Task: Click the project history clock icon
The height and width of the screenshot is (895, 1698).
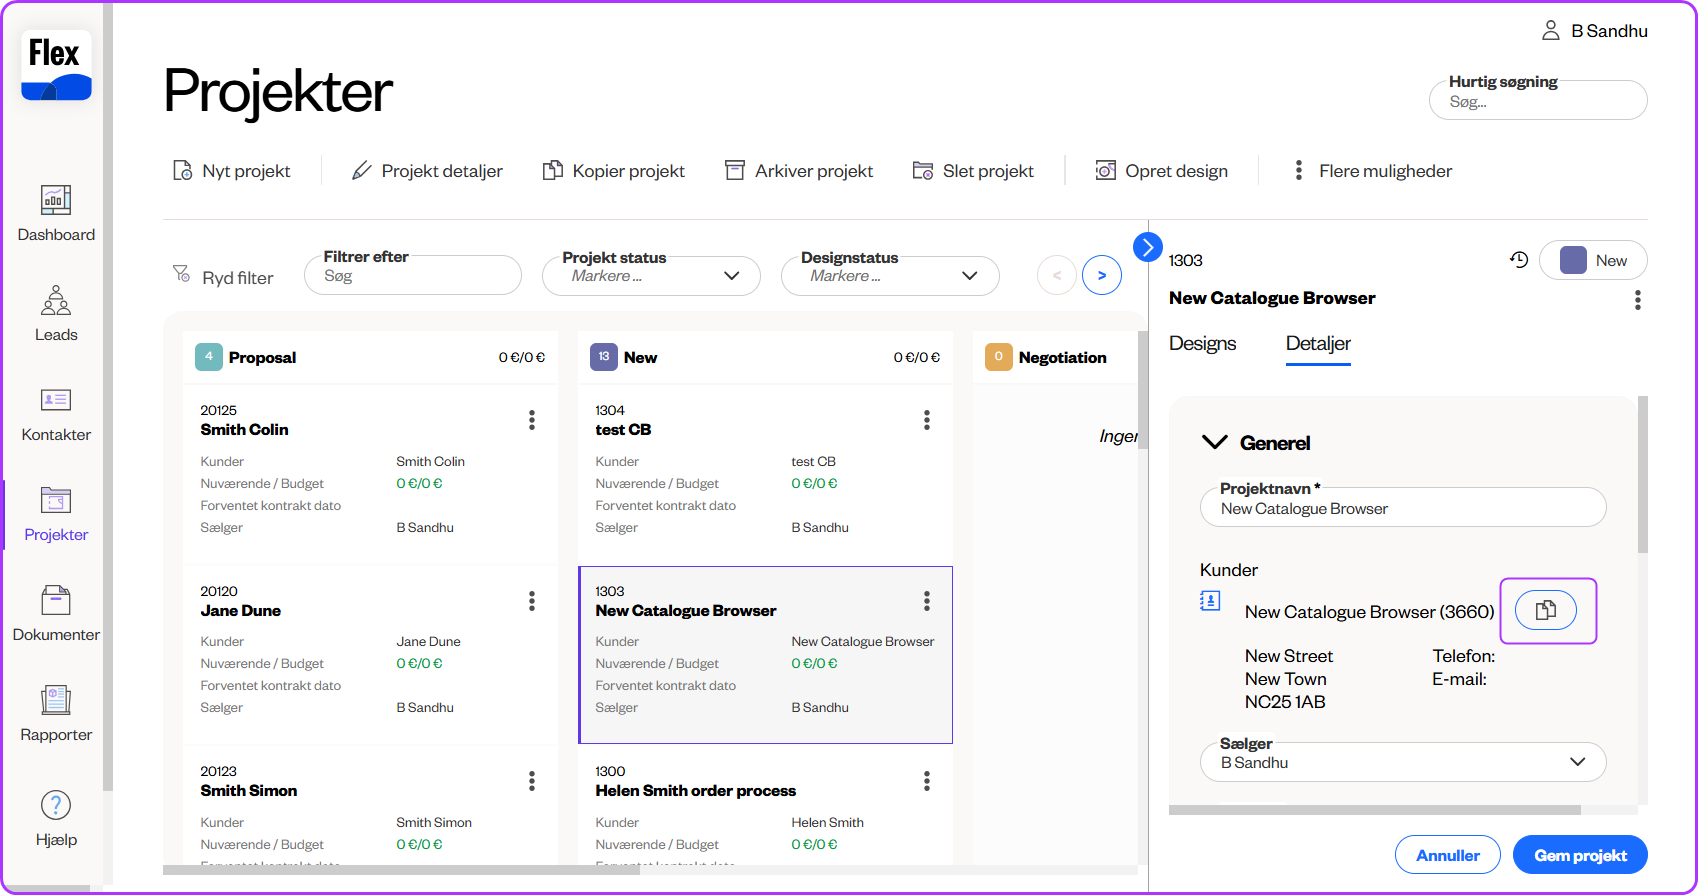Action: point(1519,260)
